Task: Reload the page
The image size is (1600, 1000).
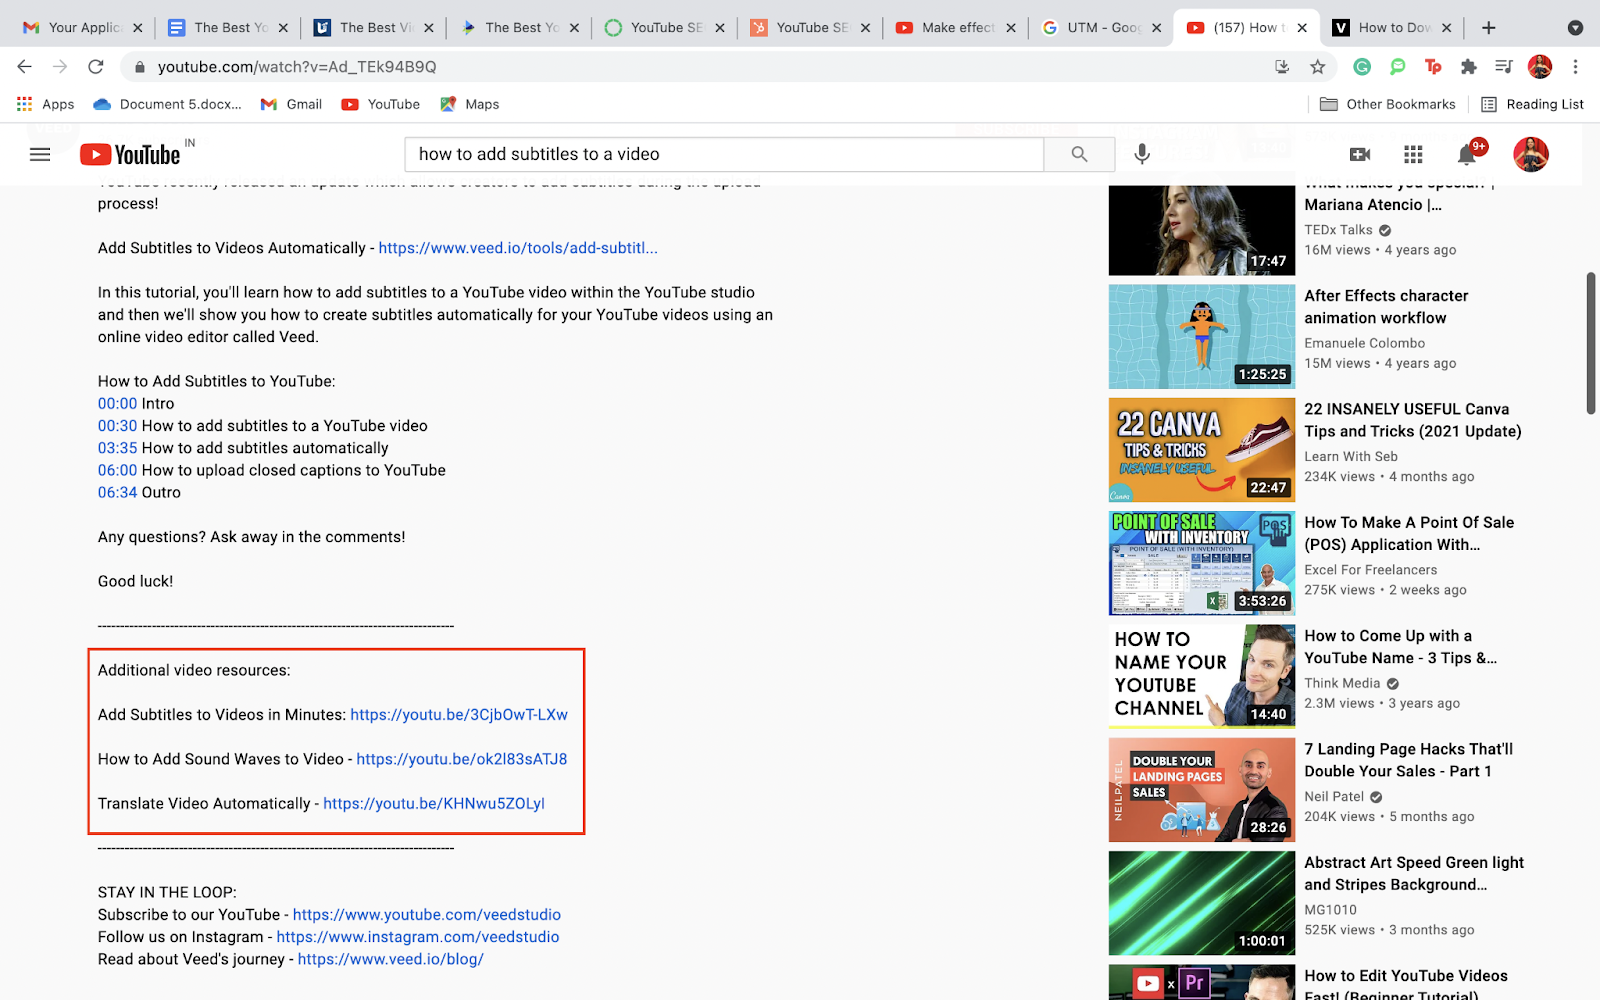Action: (96, 67)
